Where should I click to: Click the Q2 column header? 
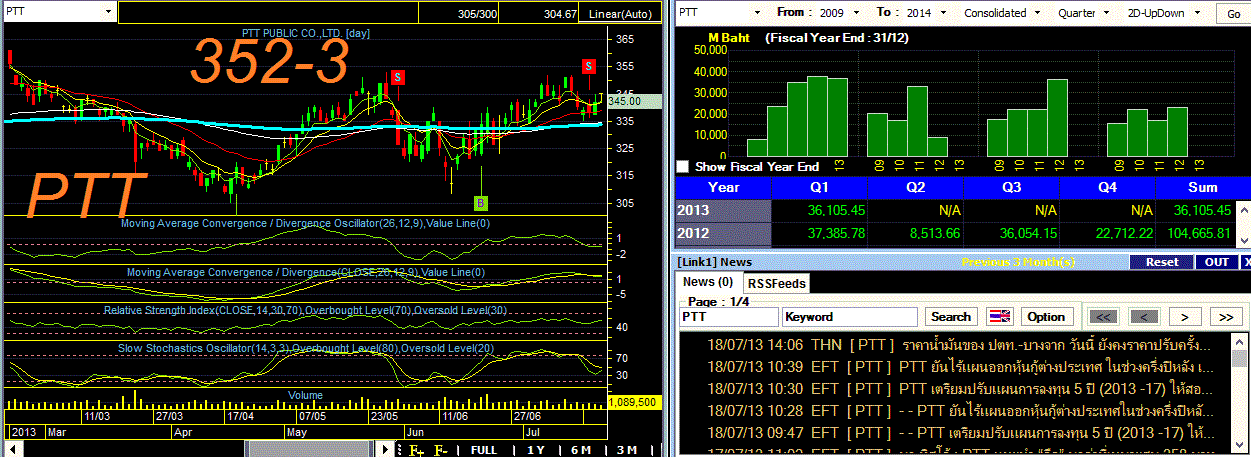point(915,187)
